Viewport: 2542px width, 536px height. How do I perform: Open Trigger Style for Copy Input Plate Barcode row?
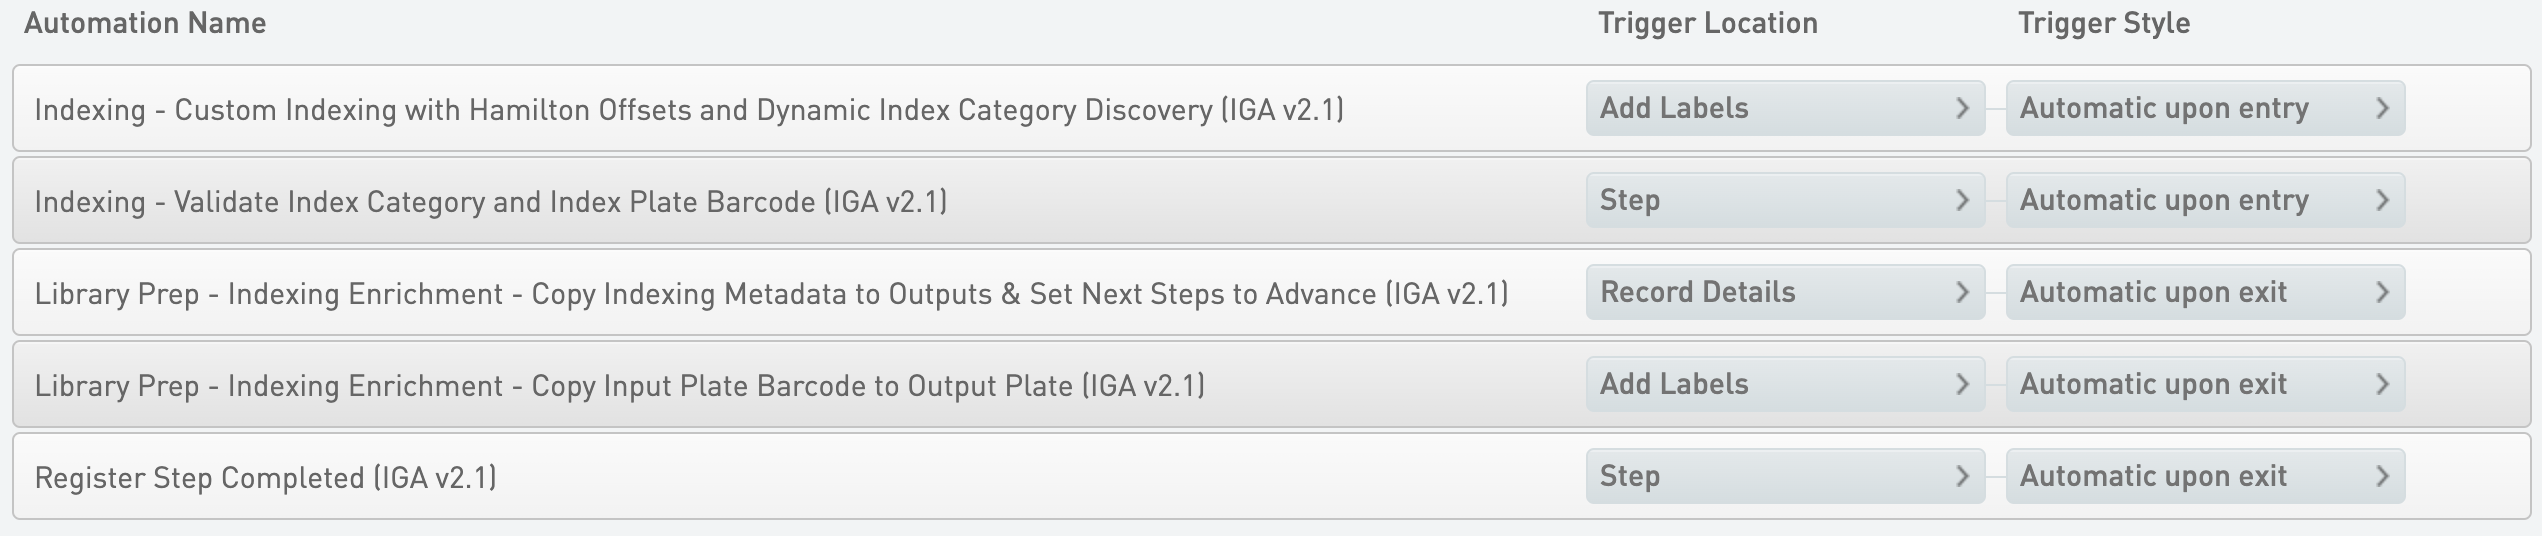[x=2204, y=384]
